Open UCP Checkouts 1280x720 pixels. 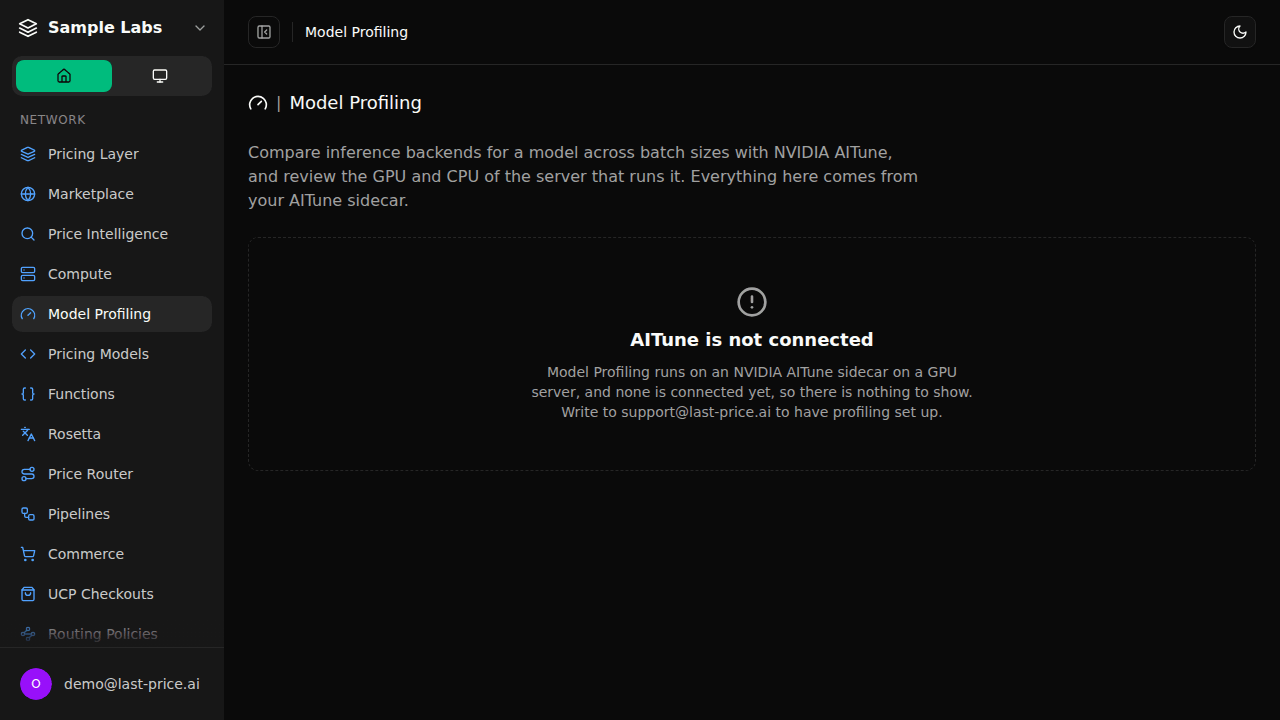pos(112,594)
